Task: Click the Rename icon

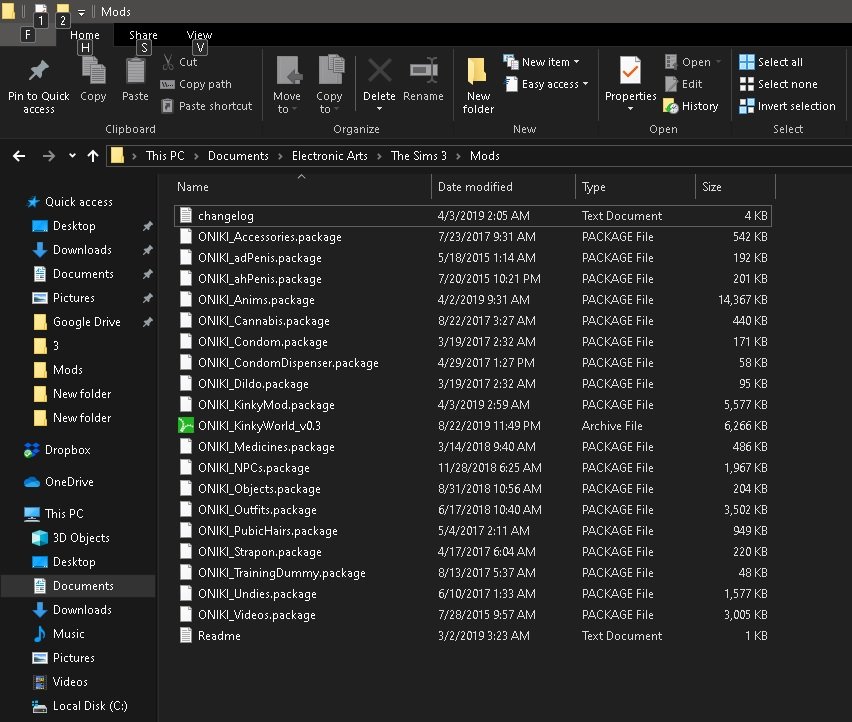Action: pyautogui.click(x=424, y=71)
